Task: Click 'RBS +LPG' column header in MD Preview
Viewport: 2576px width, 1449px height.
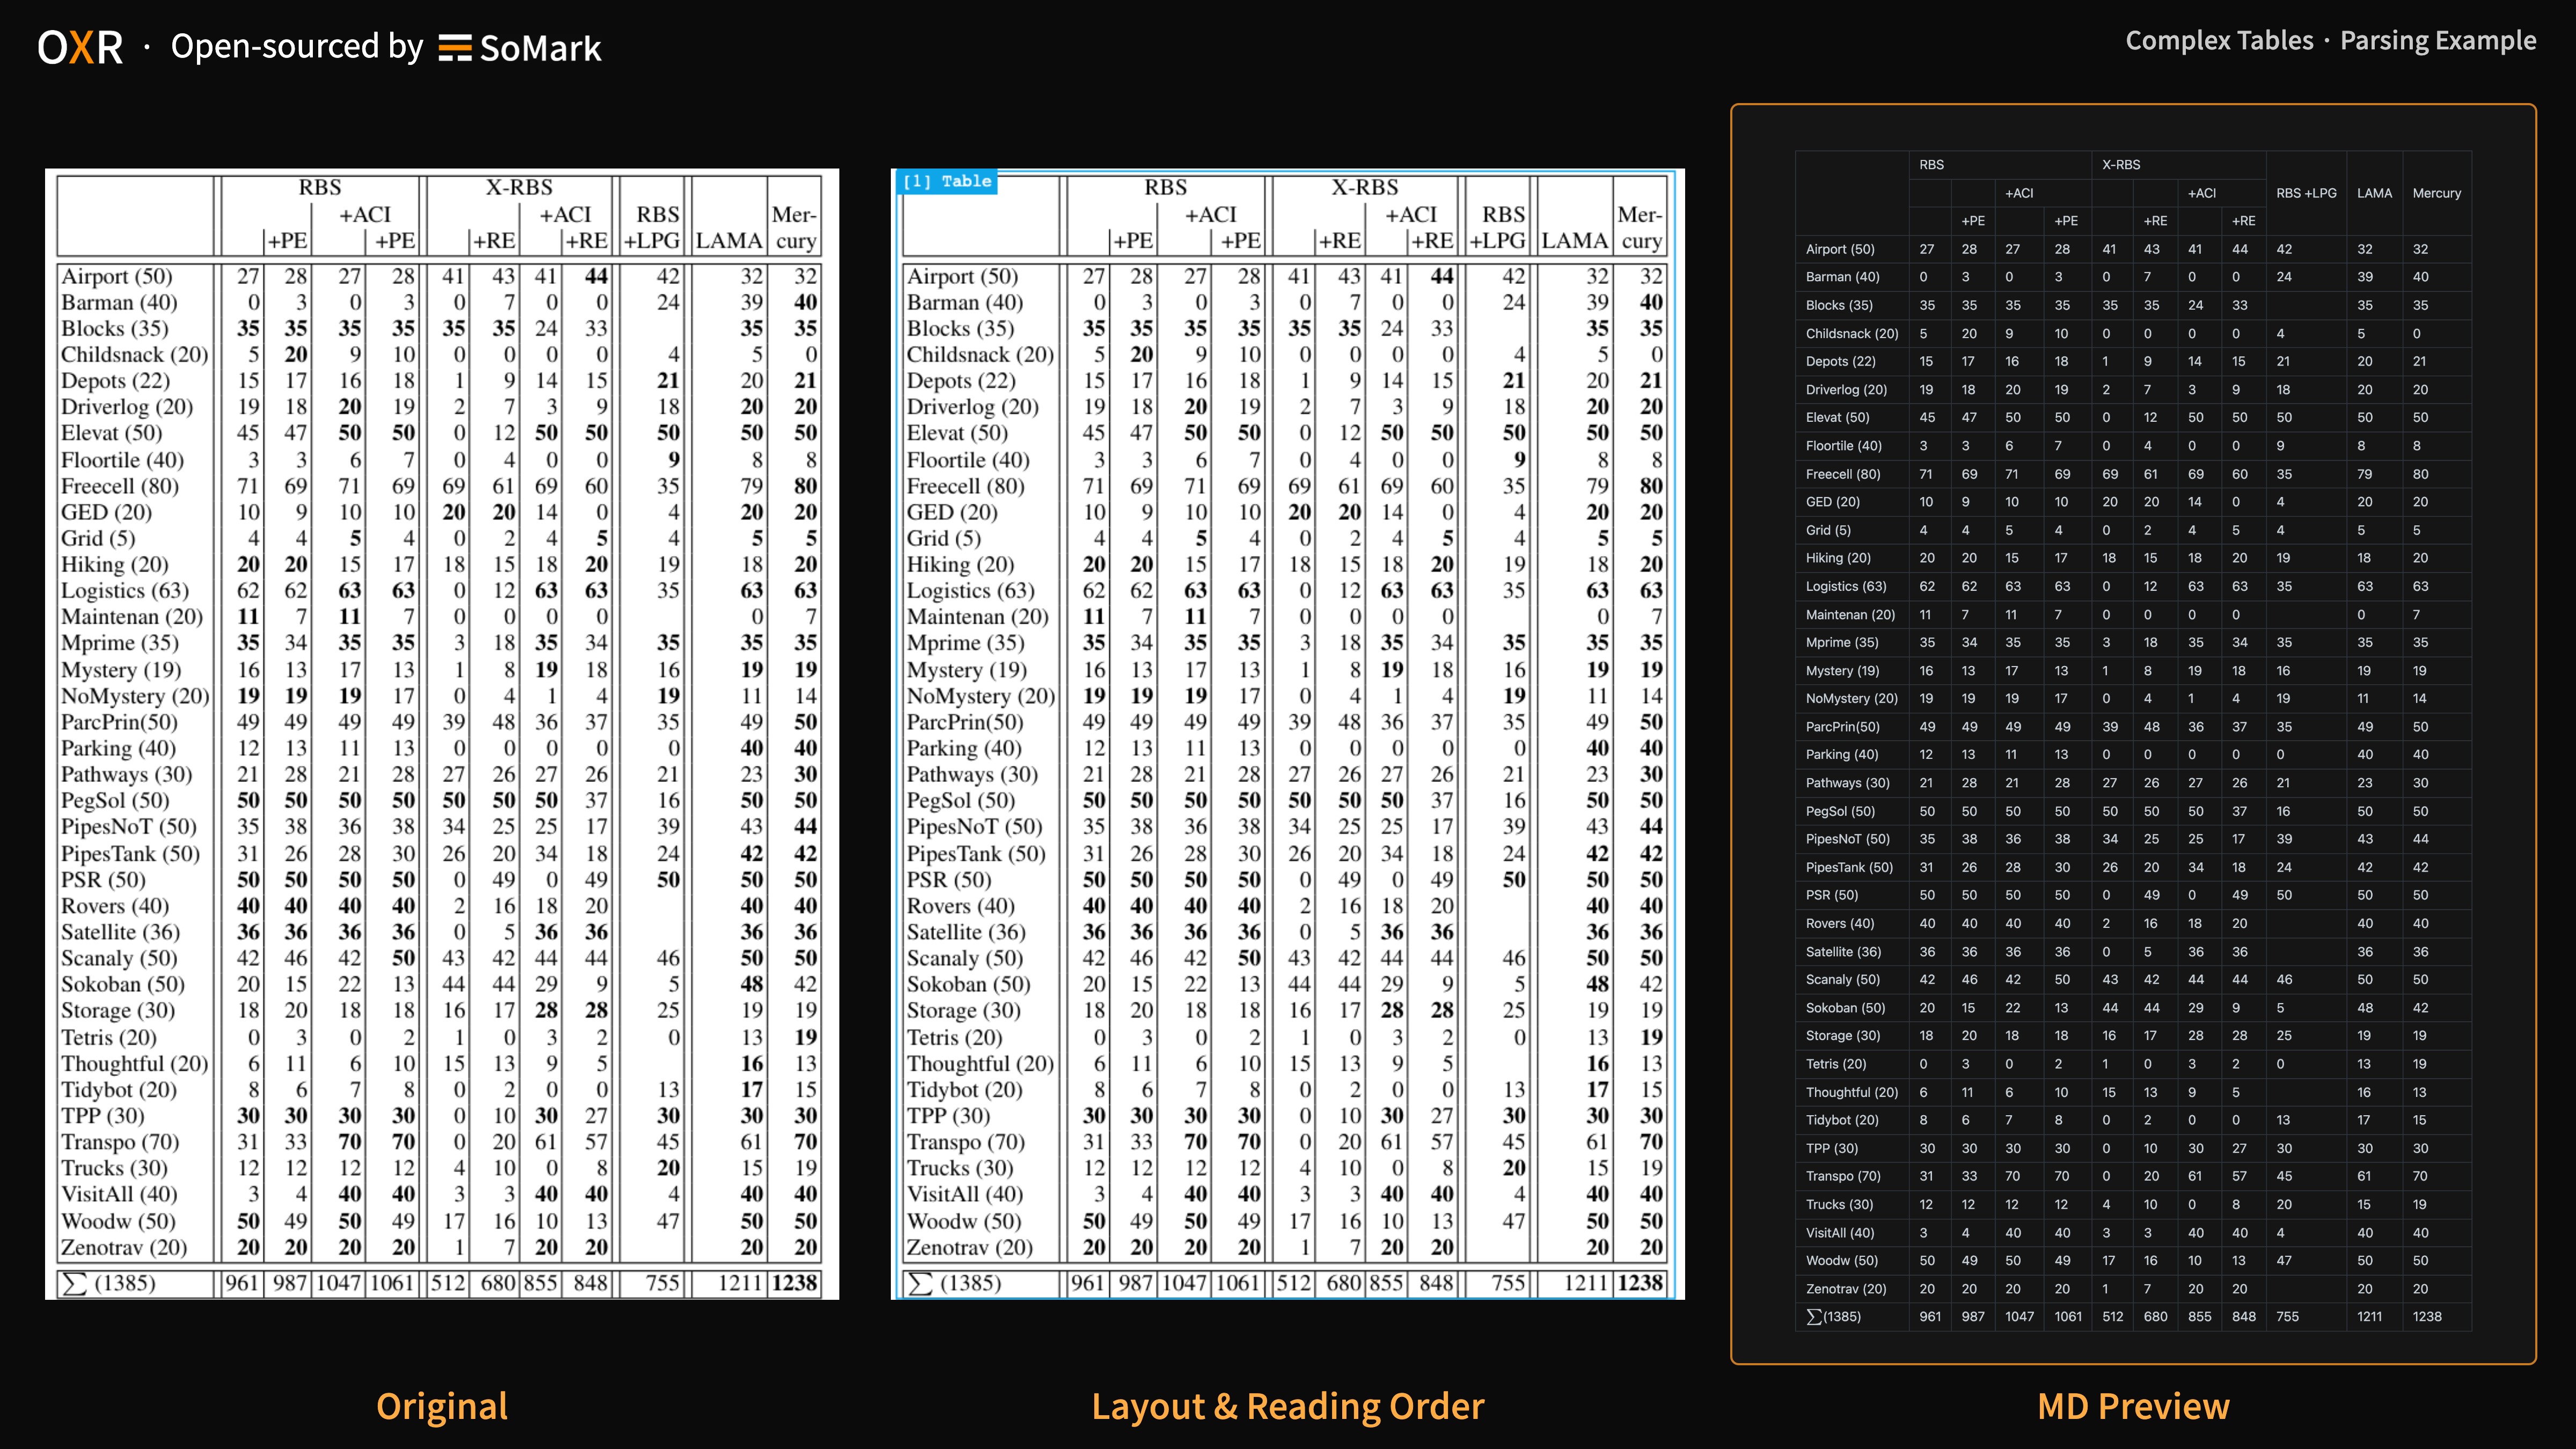Action: pyautogui.click(x=2306, y=193)
